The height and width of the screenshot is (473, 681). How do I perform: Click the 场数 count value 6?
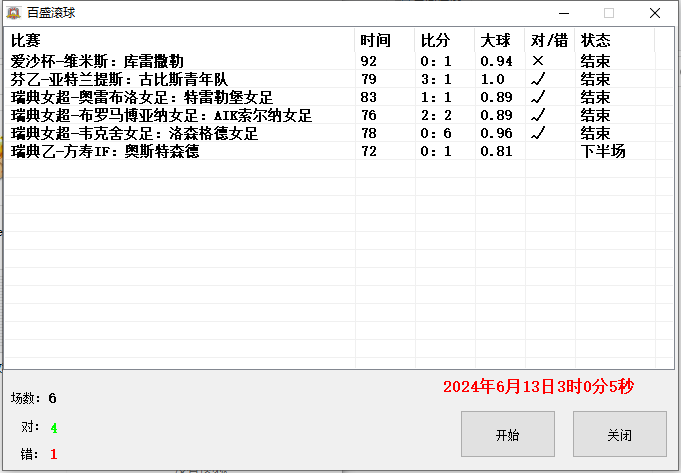(53, 398)
